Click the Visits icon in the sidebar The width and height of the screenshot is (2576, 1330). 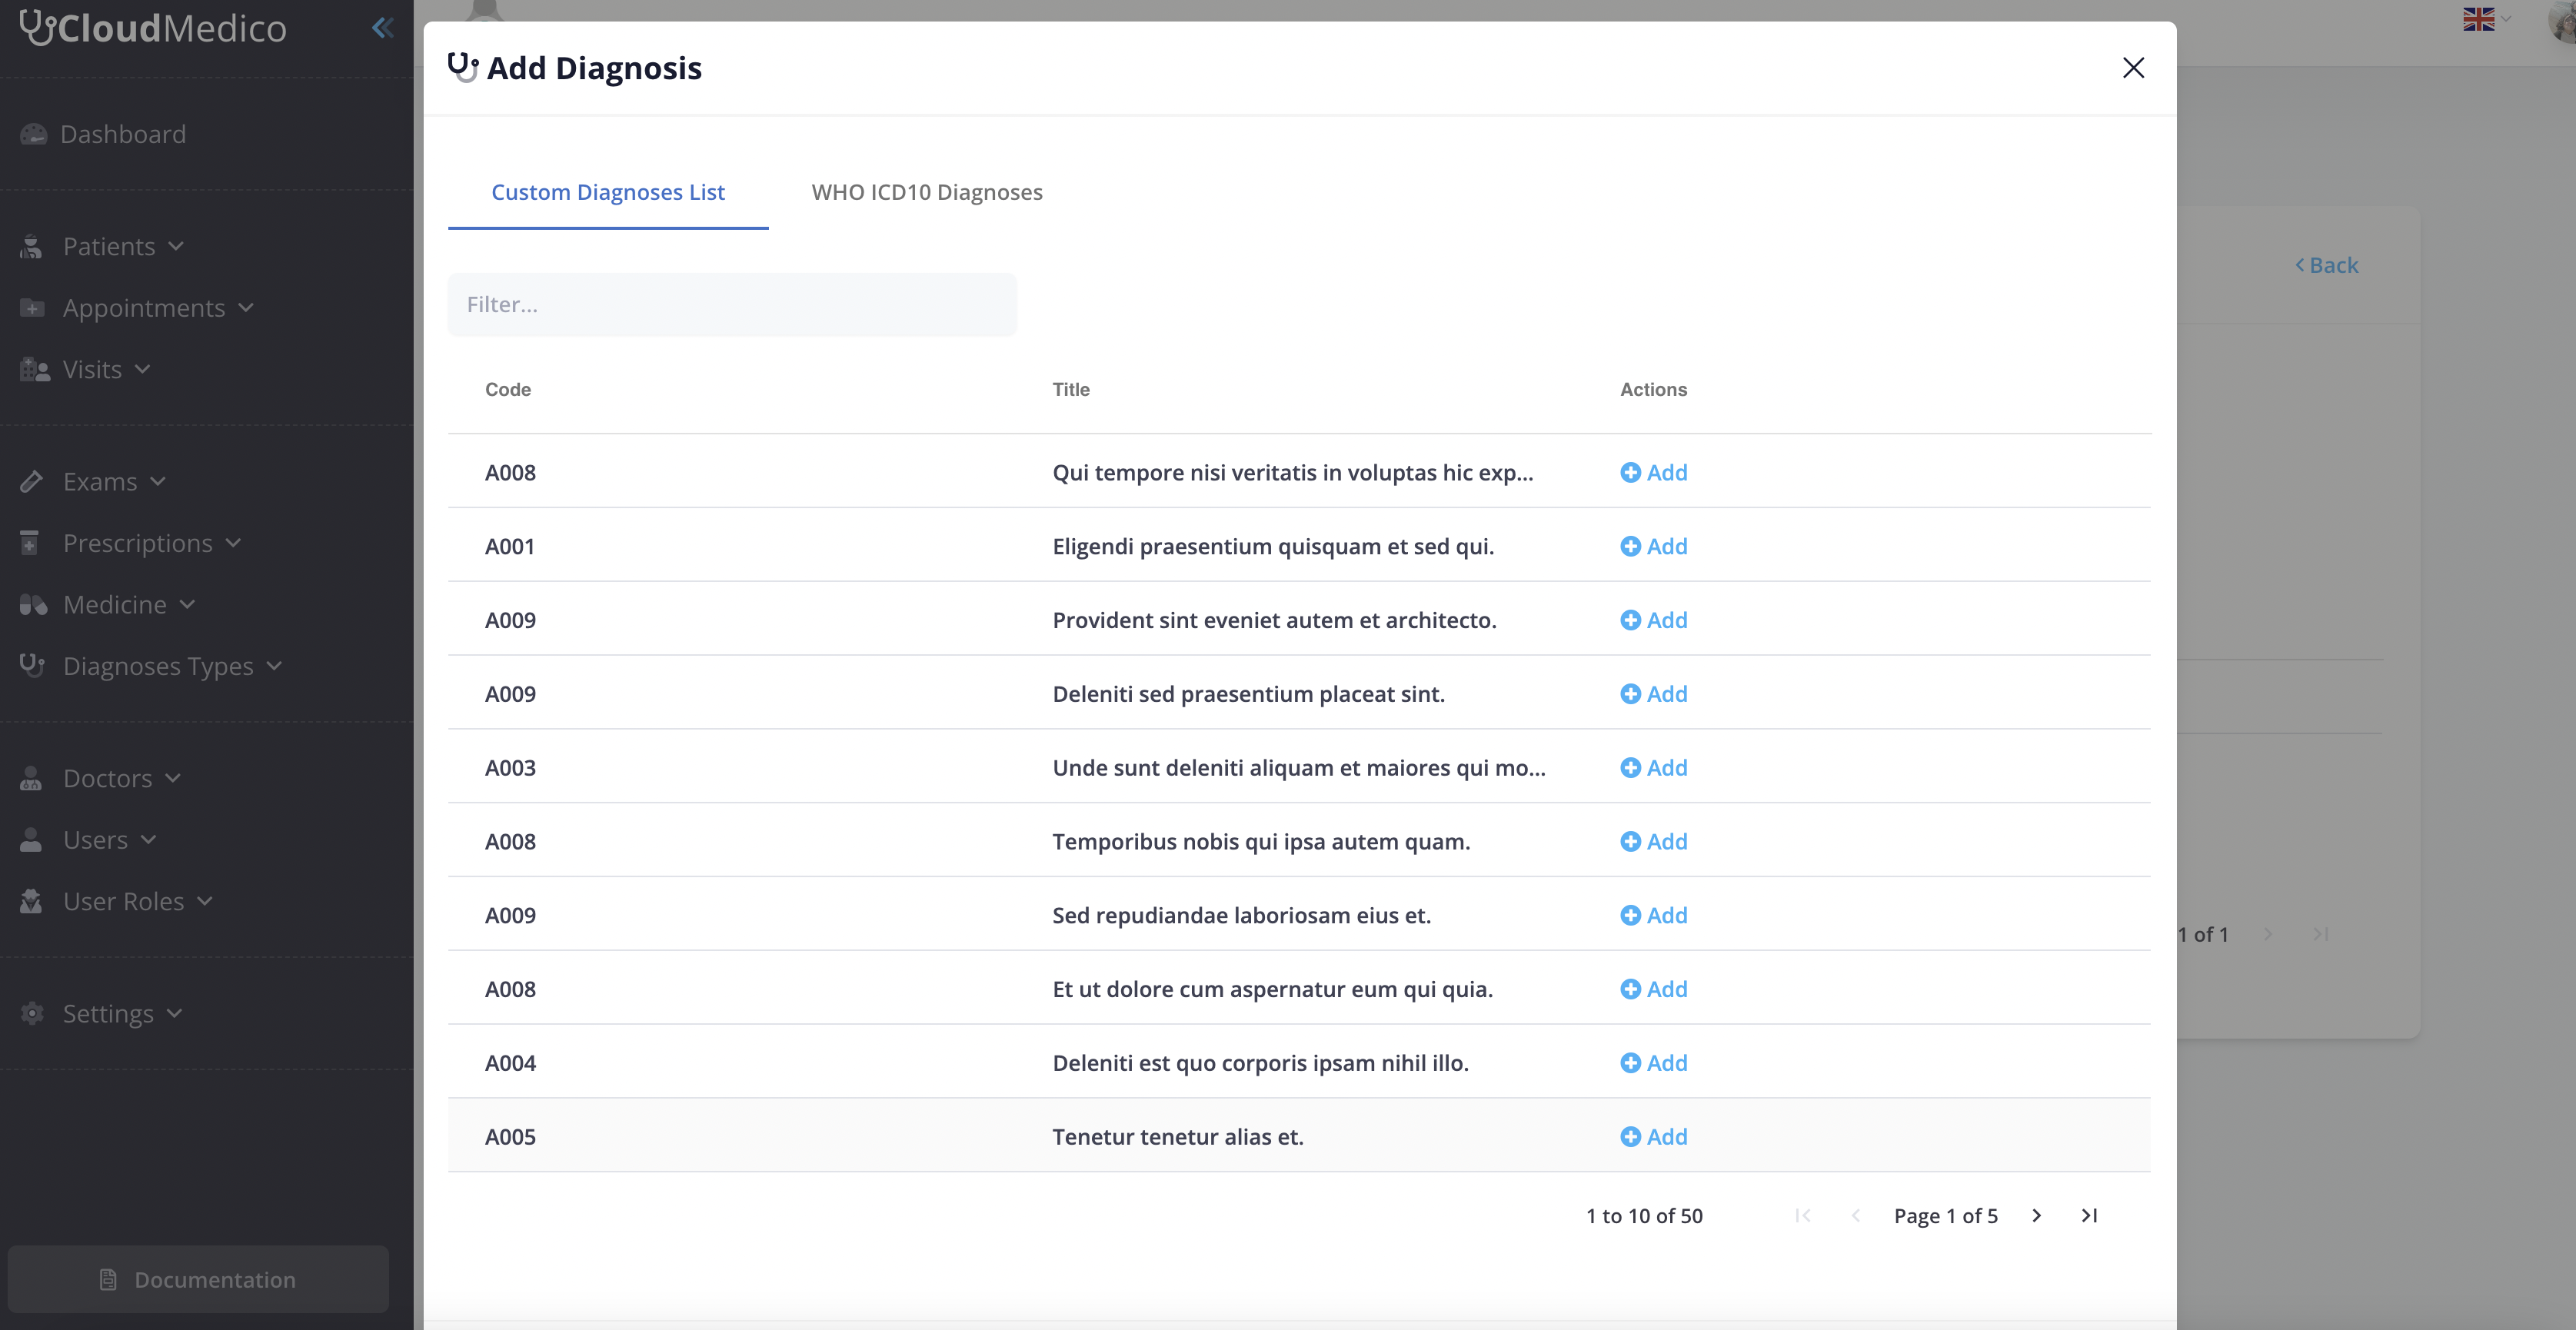click(34, 369)
